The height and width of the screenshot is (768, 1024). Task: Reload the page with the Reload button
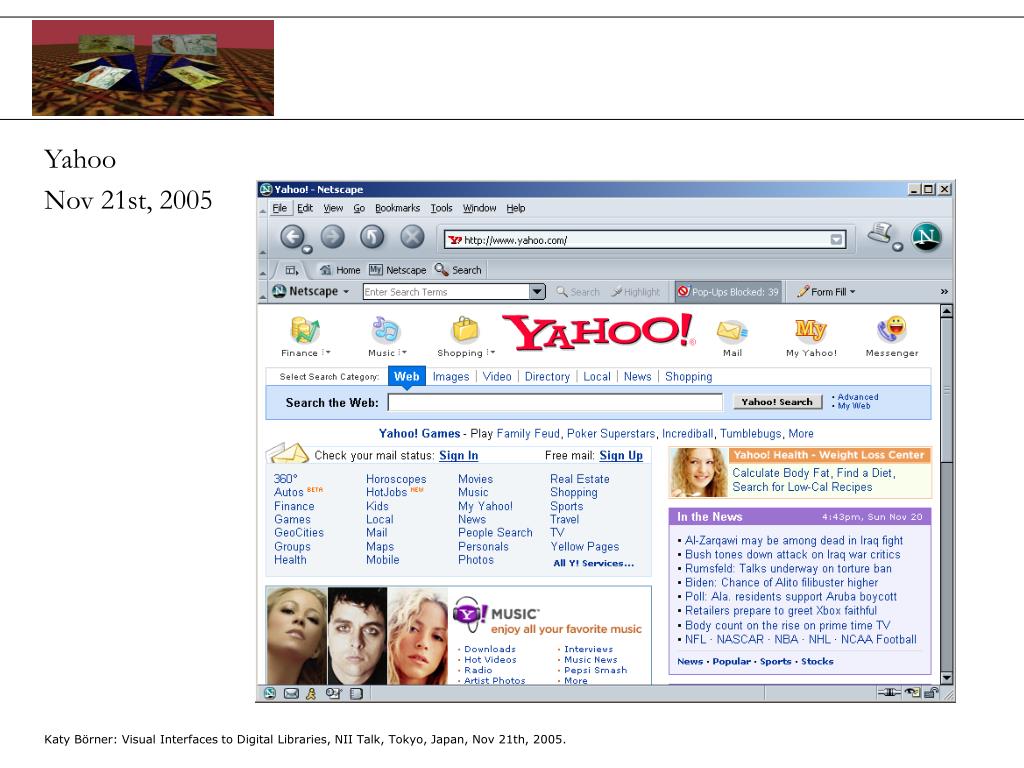tap(372, 236)
